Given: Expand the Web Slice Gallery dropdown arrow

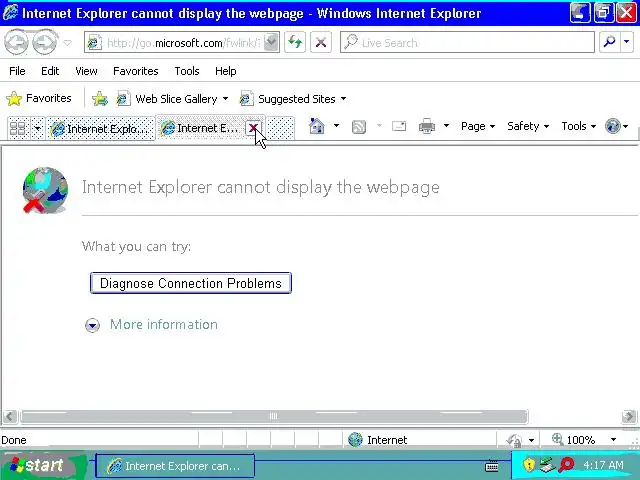Looking at the screenshot, I should pos(225,99).
